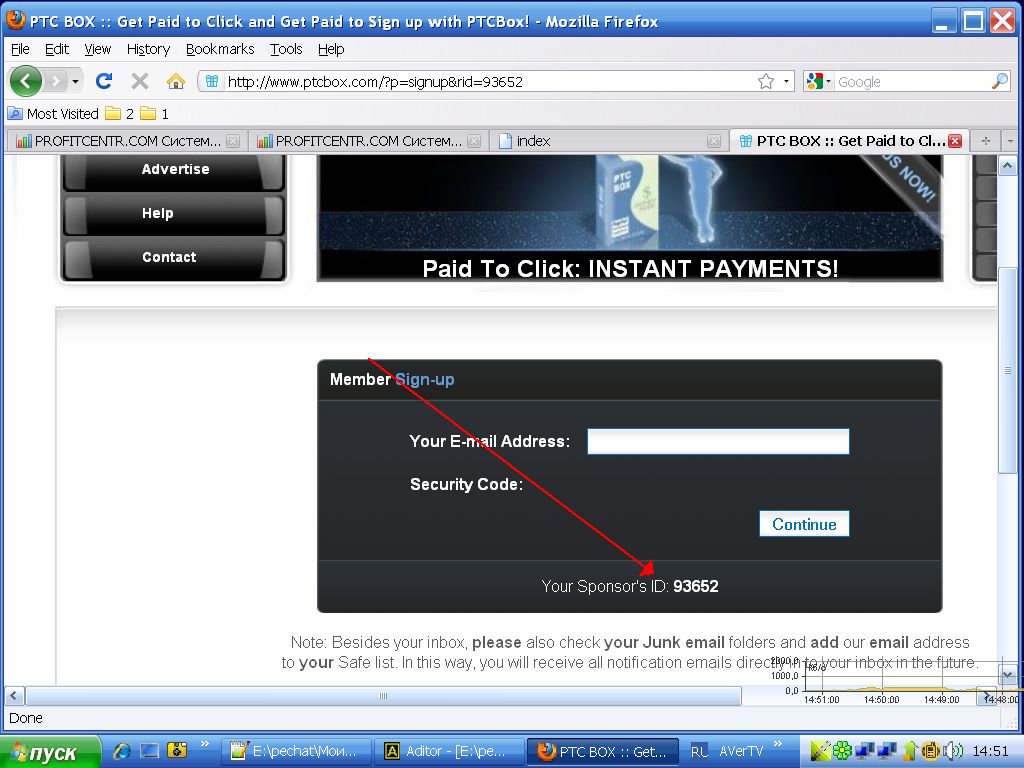Open the address bar history dropdown
Viewport: 1024px width, 768px height.
coord(786,82)
